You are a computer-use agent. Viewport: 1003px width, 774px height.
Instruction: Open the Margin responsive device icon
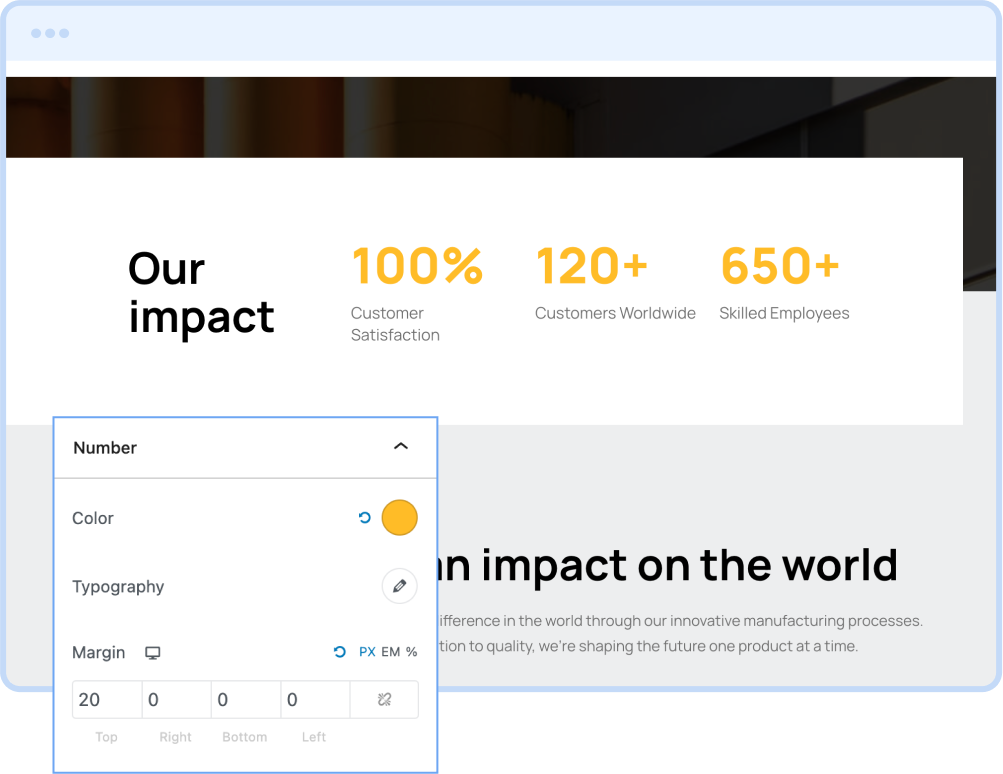coord(152,652)
